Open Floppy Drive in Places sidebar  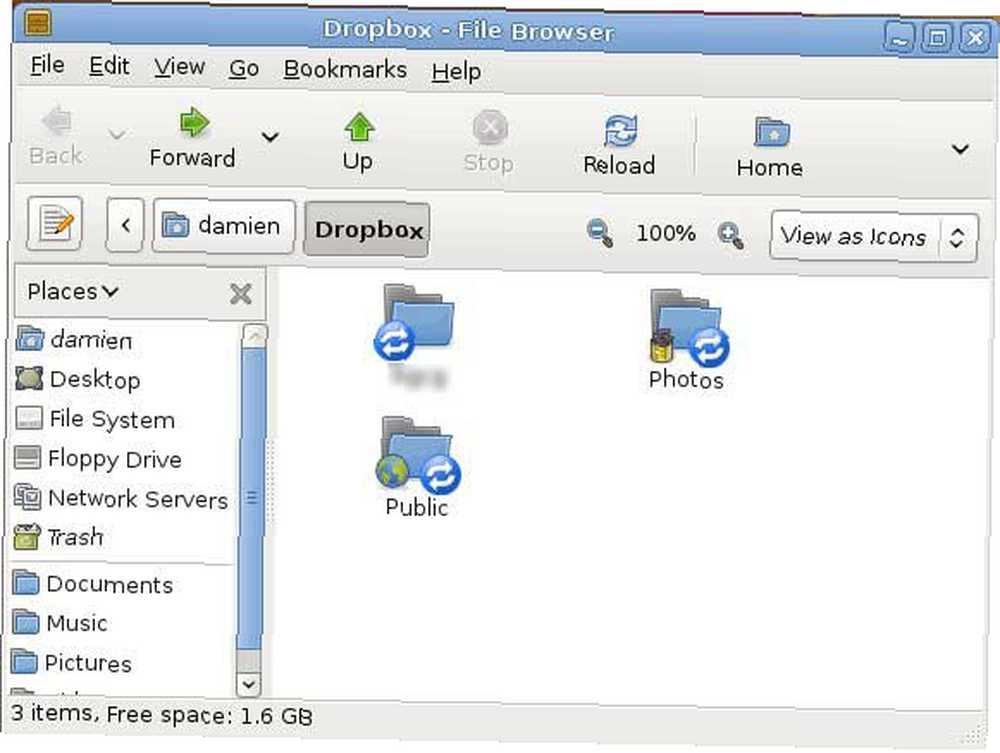pyautogui.click(x=98, y=458)
